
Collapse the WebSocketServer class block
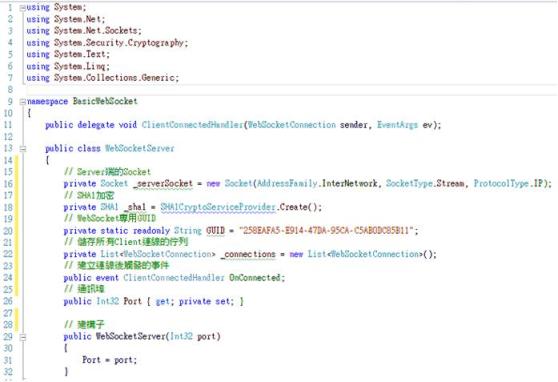23,149
